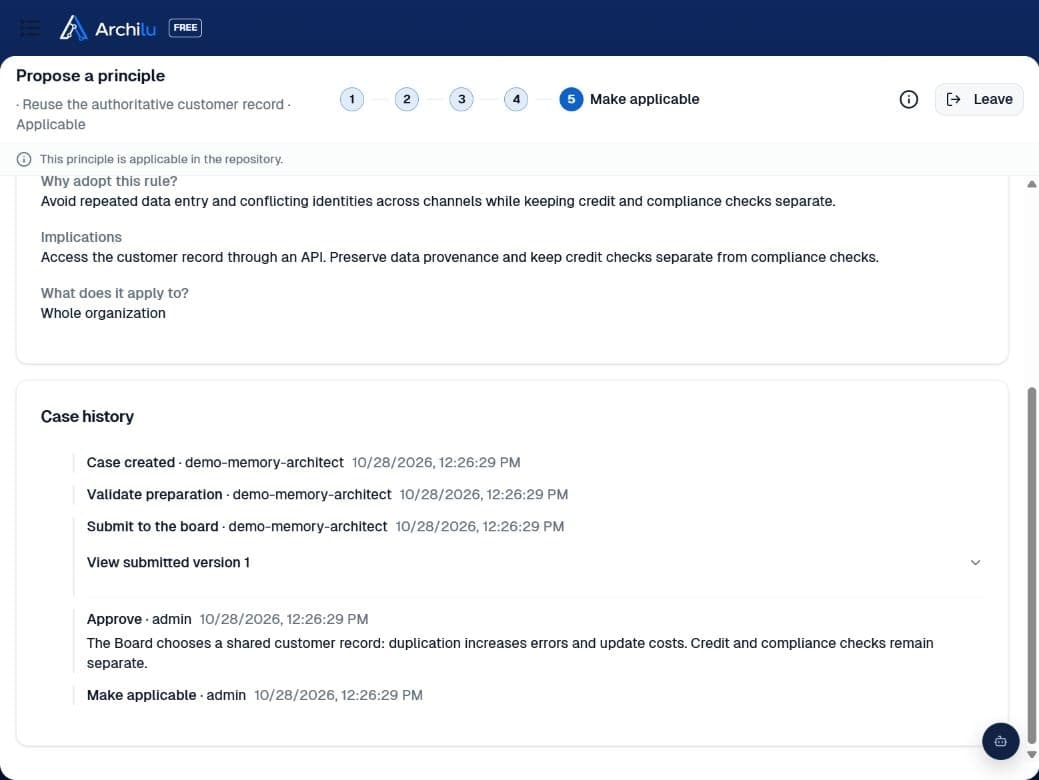Open the hamburger navigation menu

point(30,28)
